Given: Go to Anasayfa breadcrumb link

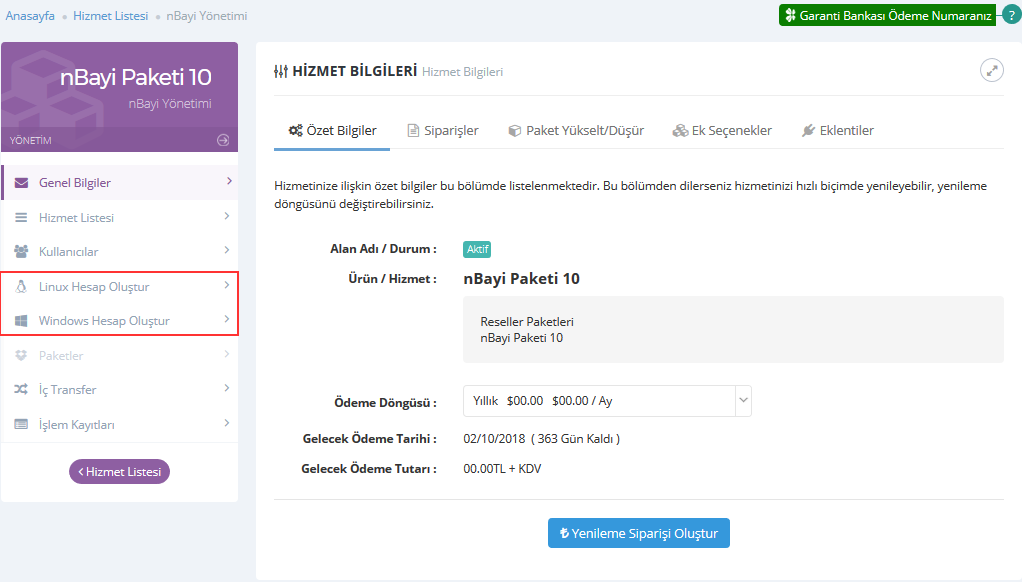Looking at the screenshot, I should pyautogui.click(x=30, y=16).
